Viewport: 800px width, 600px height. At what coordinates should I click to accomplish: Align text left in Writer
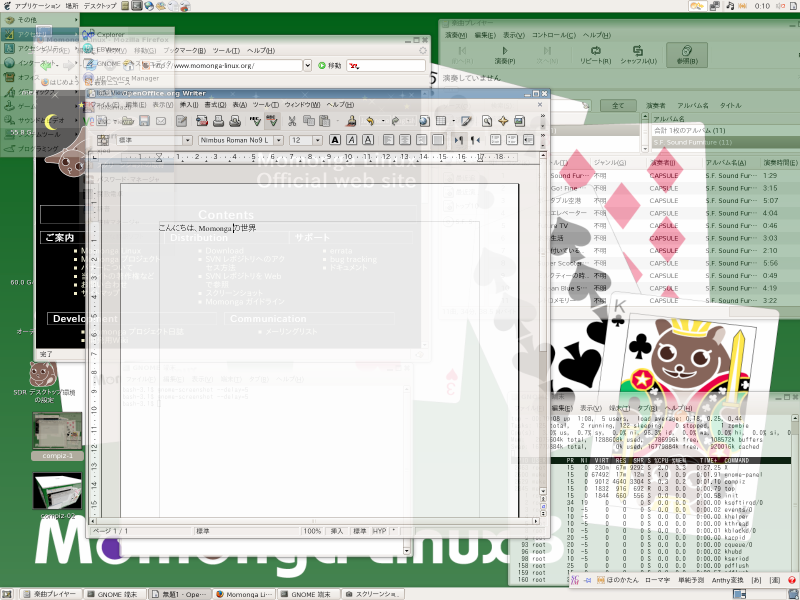(388, 140)
